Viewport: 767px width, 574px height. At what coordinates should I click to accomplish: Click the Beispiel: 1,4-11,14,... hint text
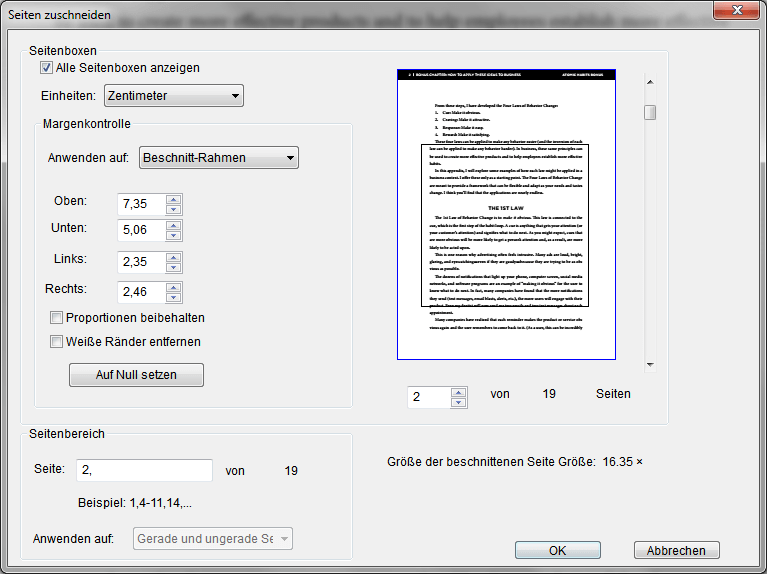pos(135,503)
